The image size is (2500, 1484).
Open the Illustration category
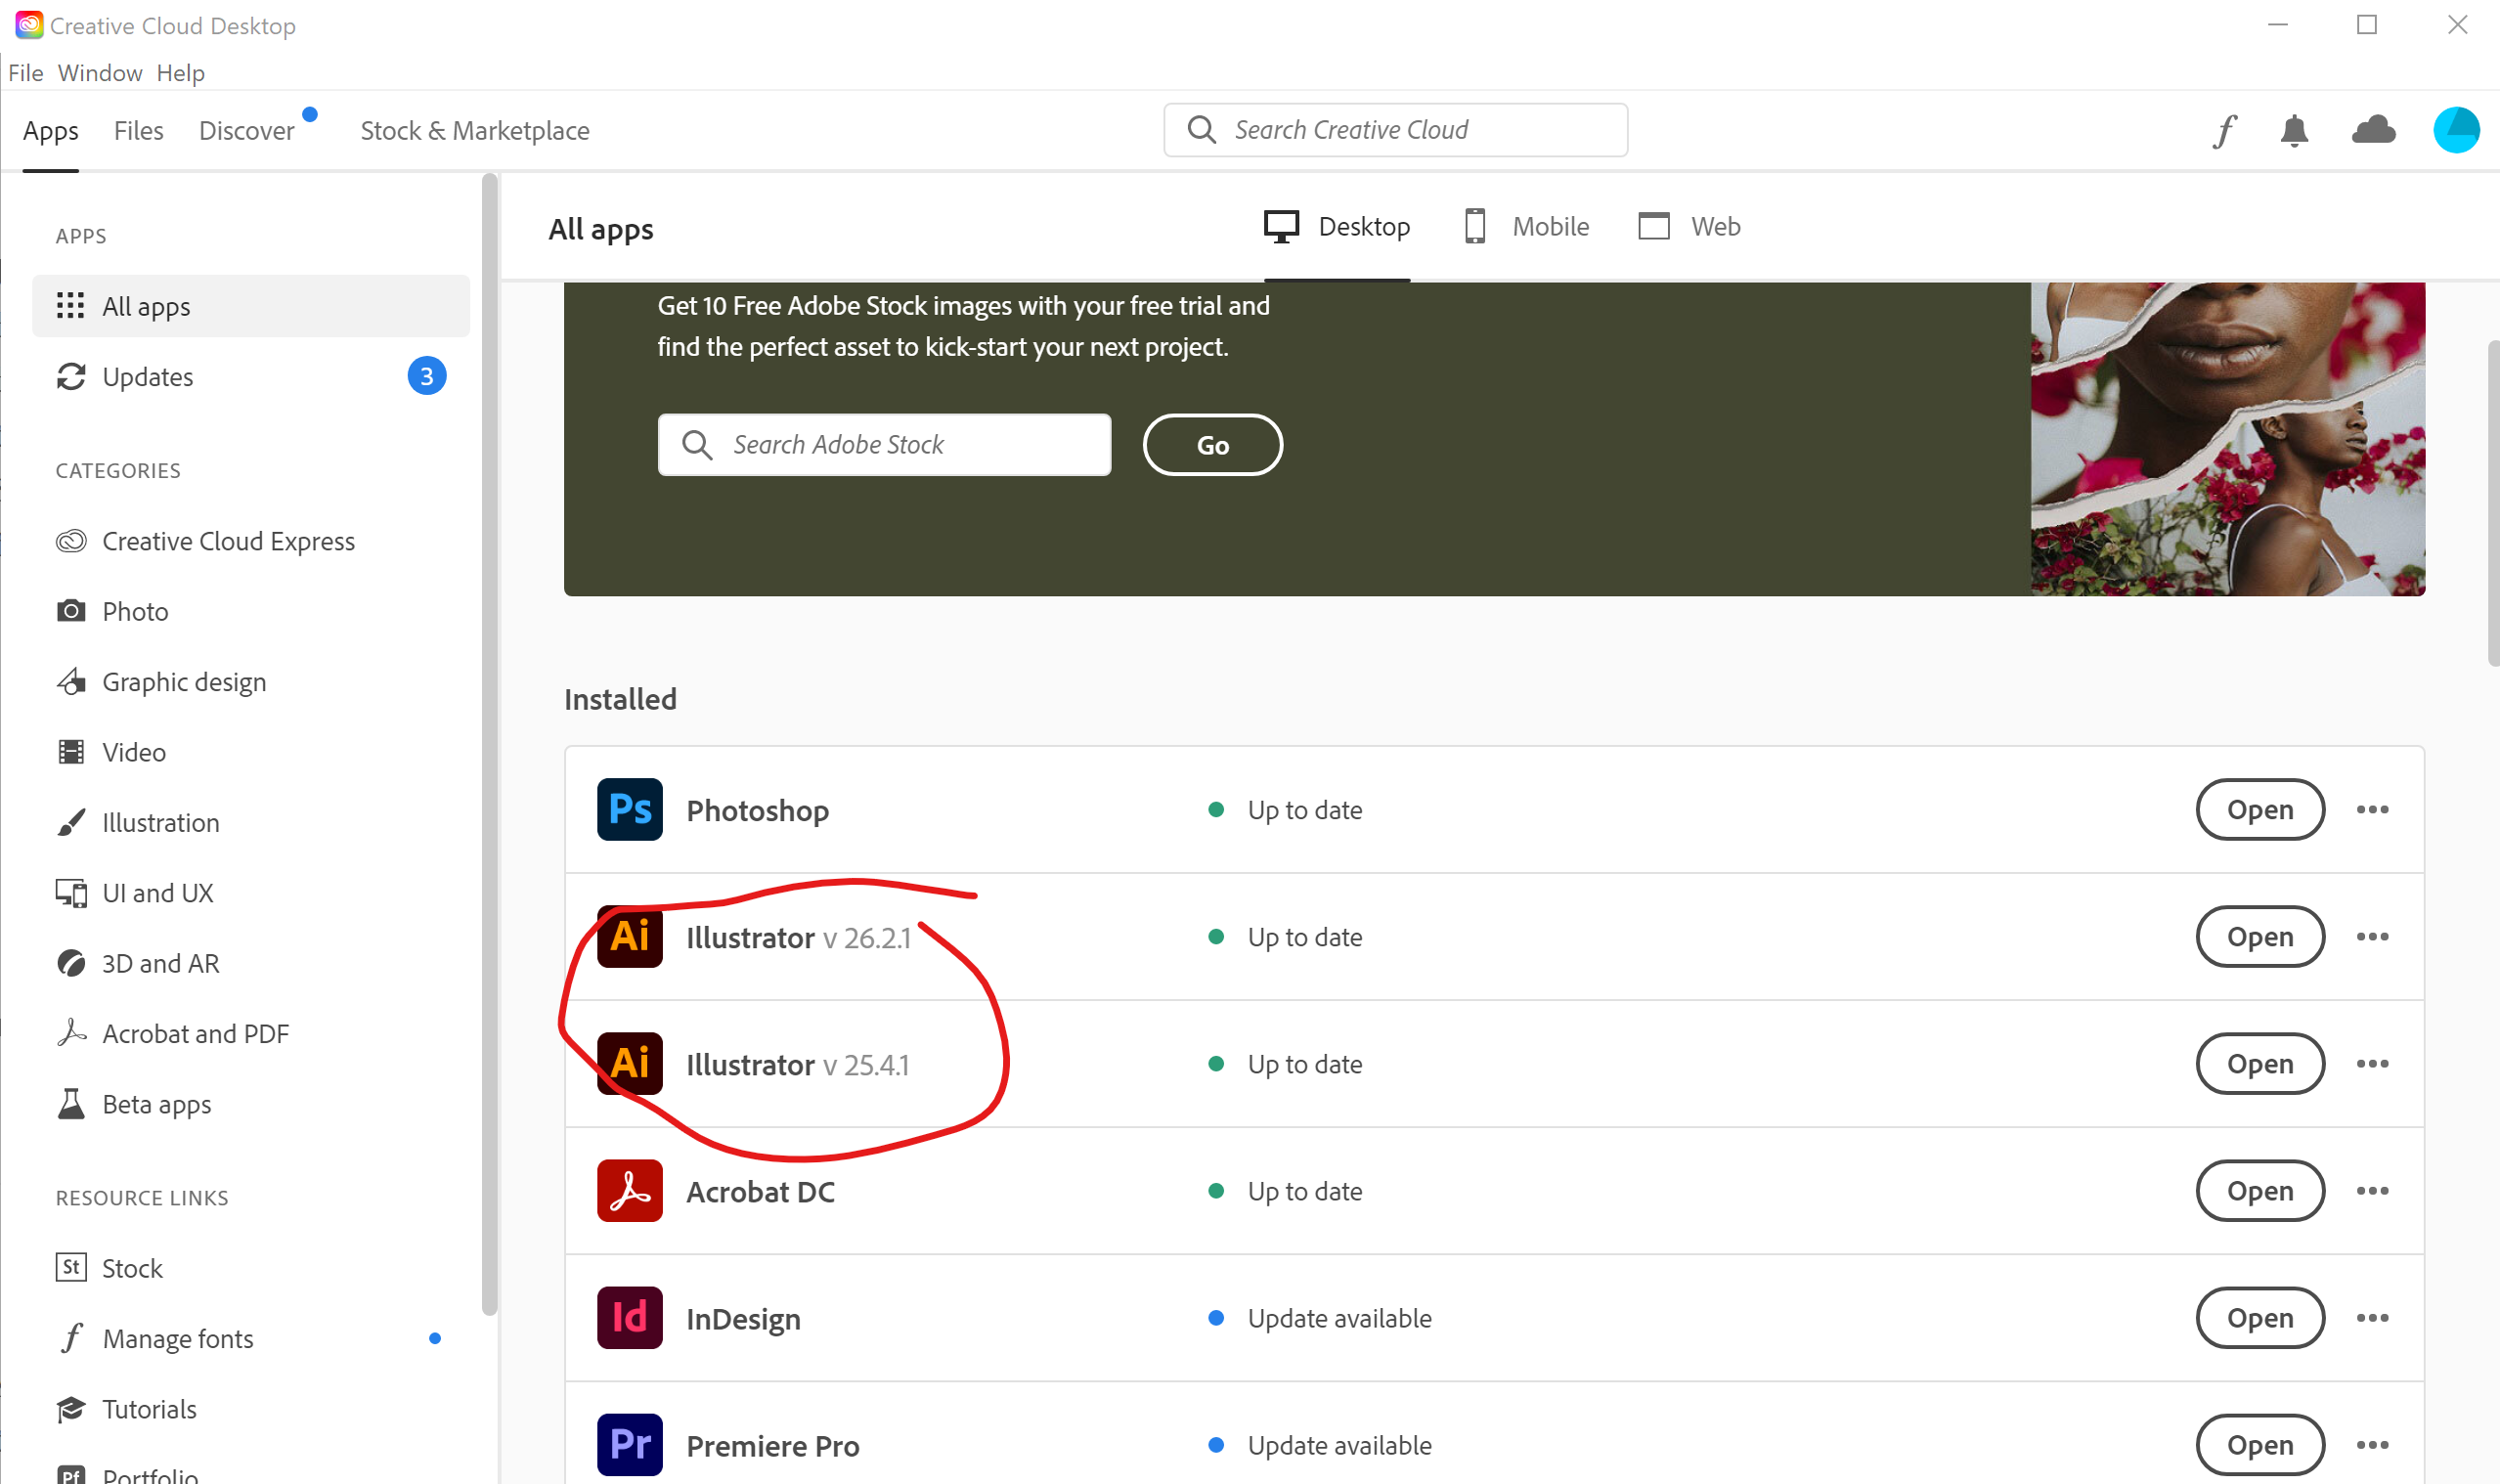(x=138, y=822)
